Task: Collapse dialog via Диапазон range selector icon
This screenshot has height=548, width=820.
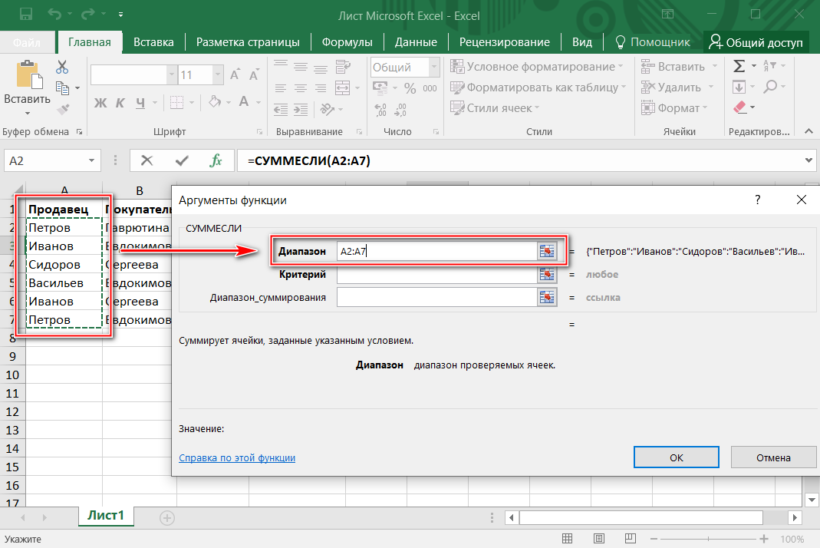Action: click(547, 251)
